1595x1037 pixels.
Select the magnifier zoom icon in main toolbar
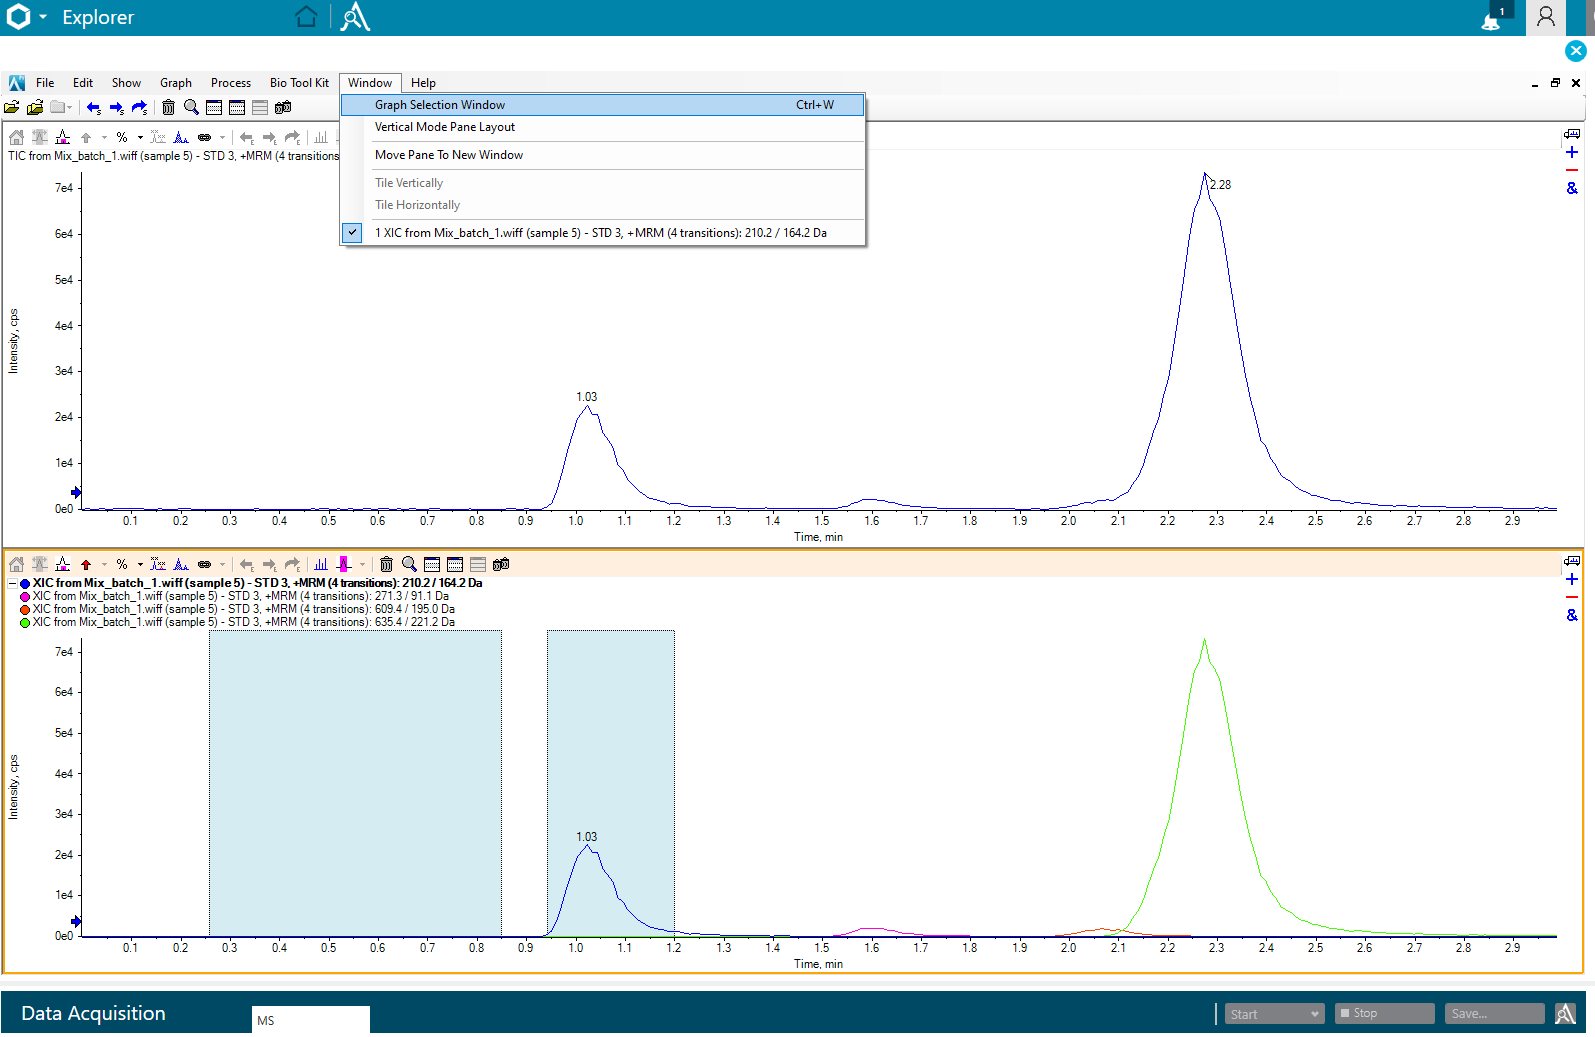191,107
